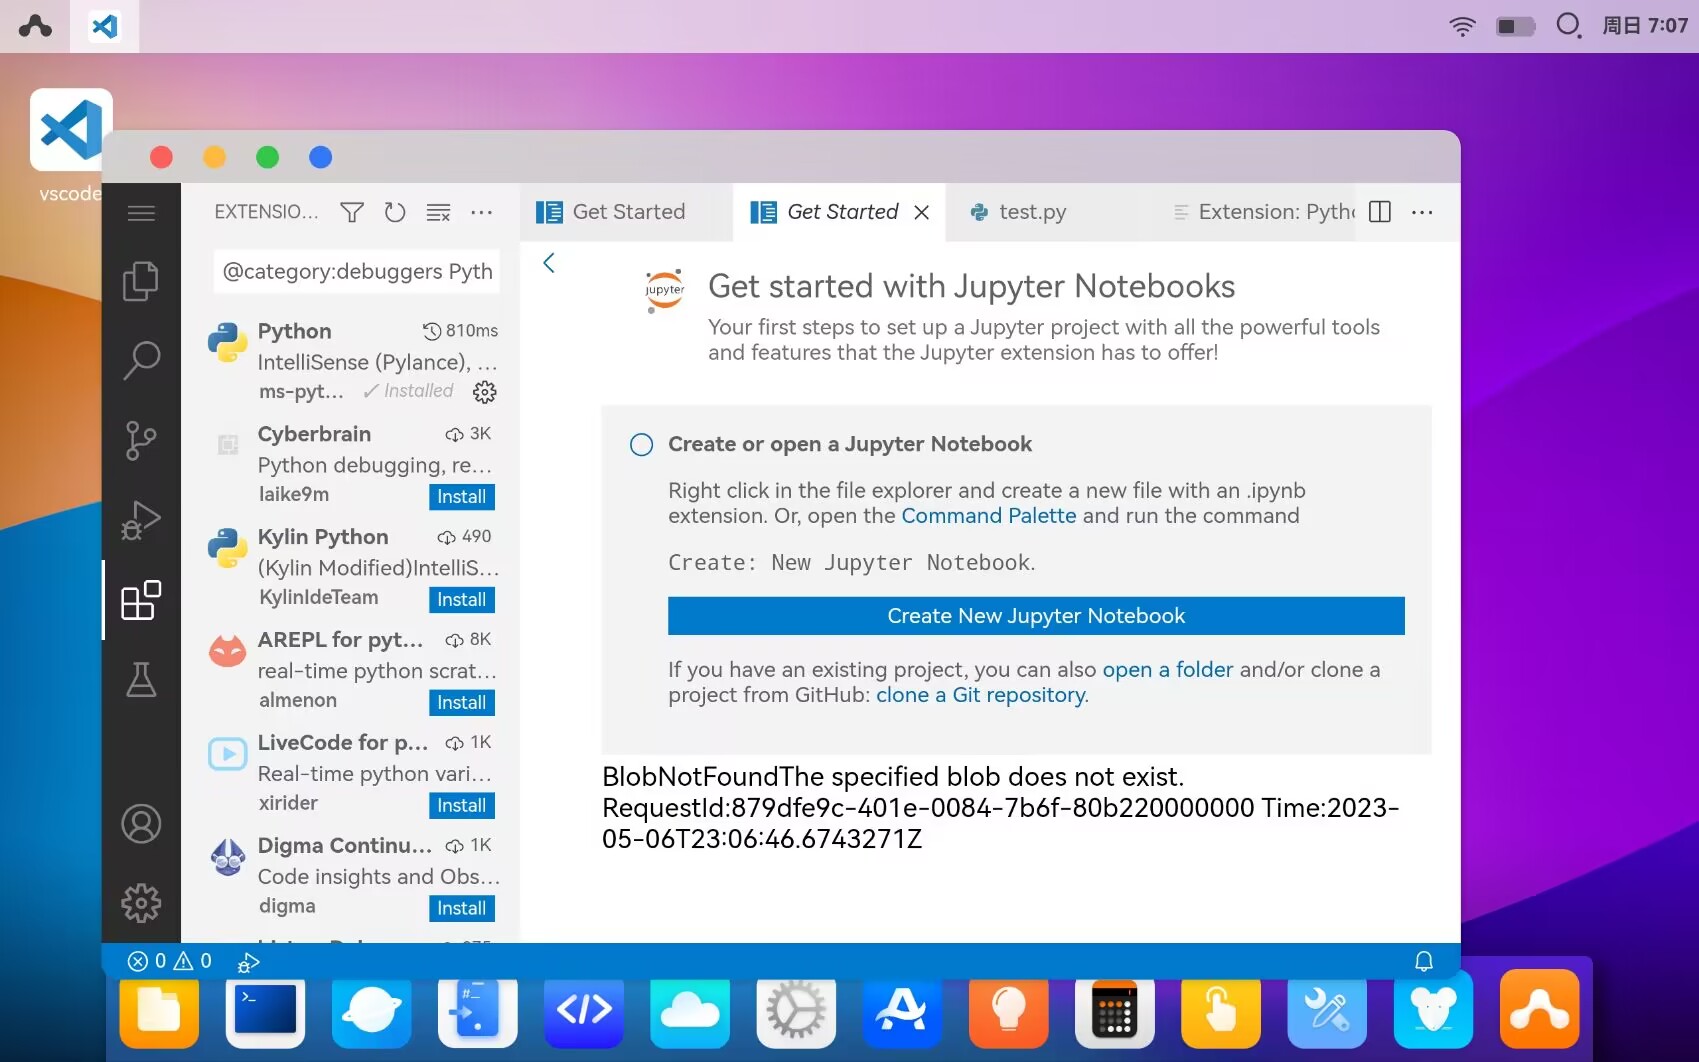Filter extensions with the funnel icon
The image size is (1699, 1062).
[352, 212]
